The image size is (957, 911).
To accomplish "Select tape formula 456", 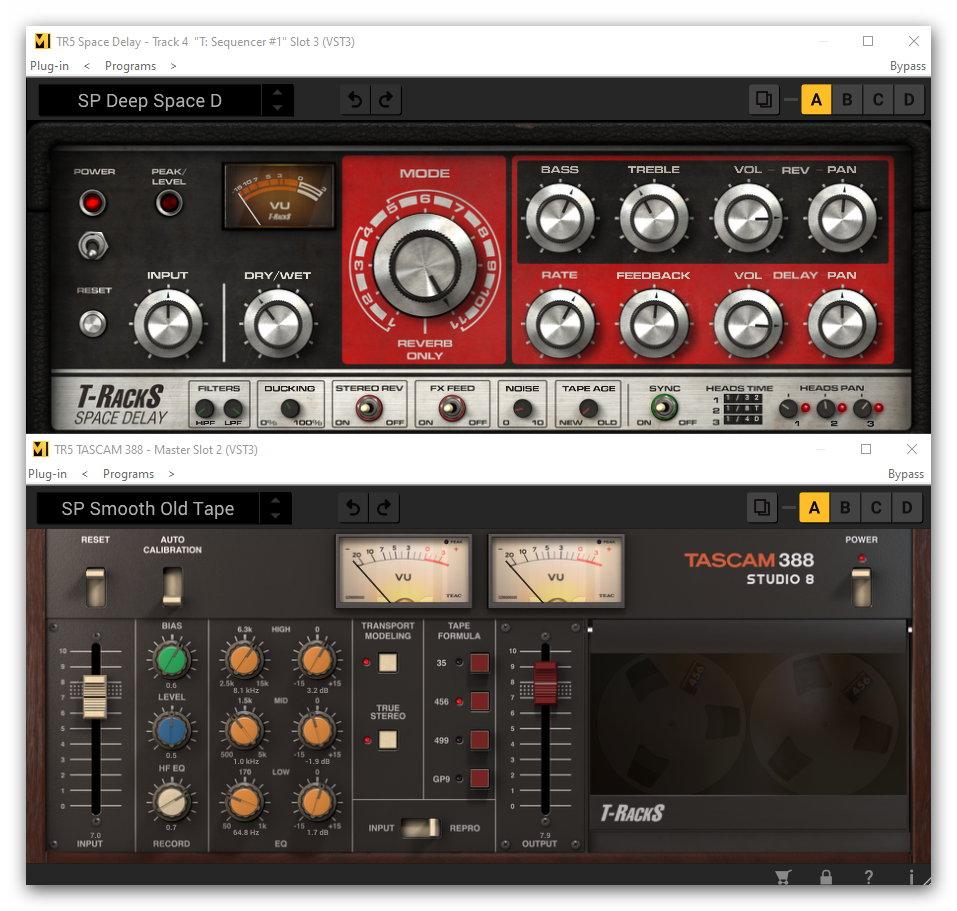I will [x=480, y=702].
